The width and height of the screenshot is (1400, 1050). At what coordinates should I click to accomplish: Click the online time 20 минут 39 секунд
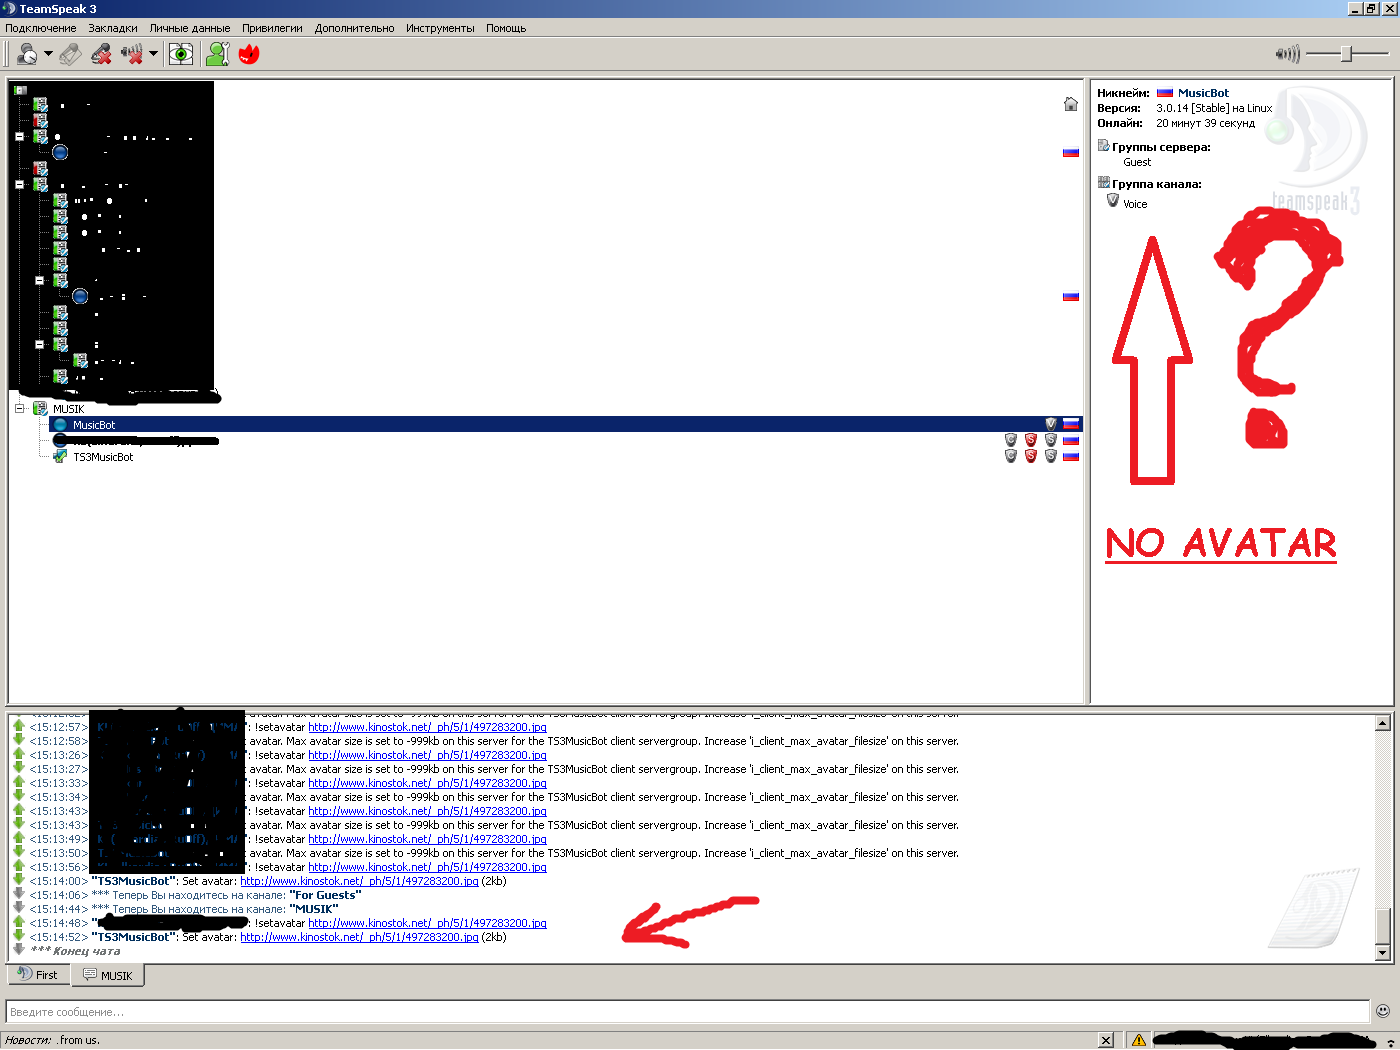pos(1205,123)
